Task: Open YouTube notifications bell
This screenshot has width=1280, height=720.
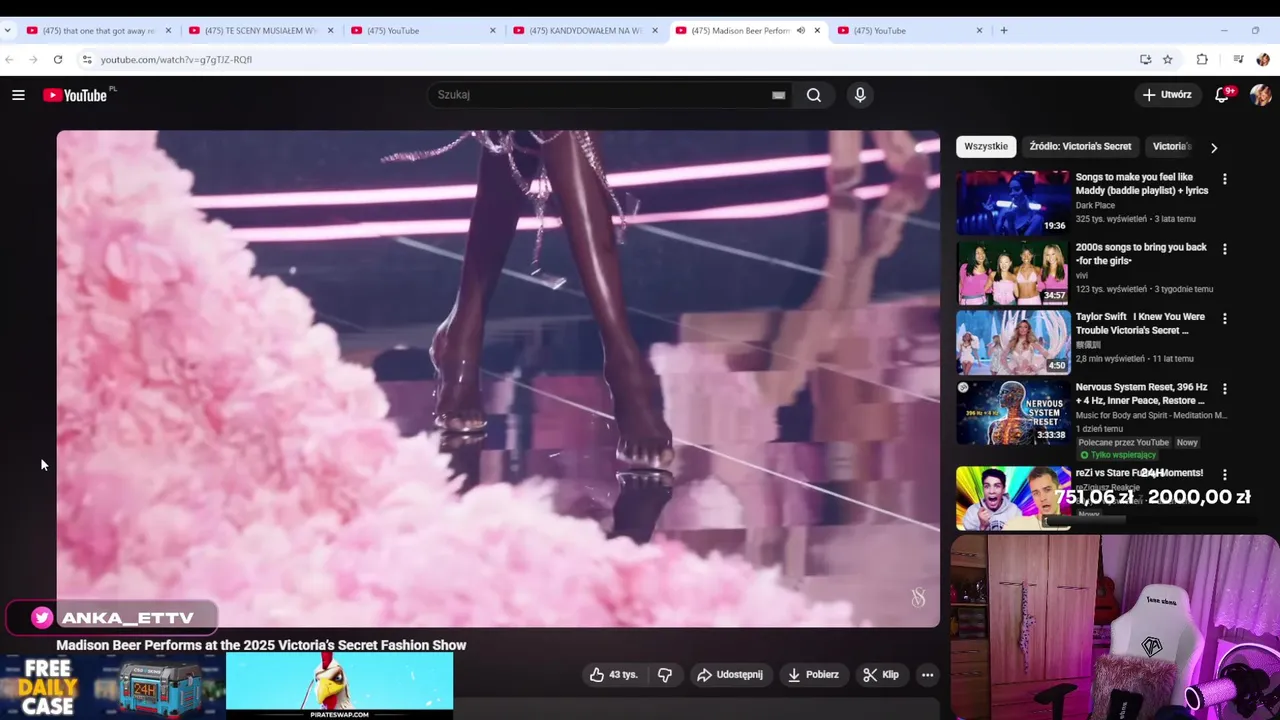Action: click(1223, 95)
